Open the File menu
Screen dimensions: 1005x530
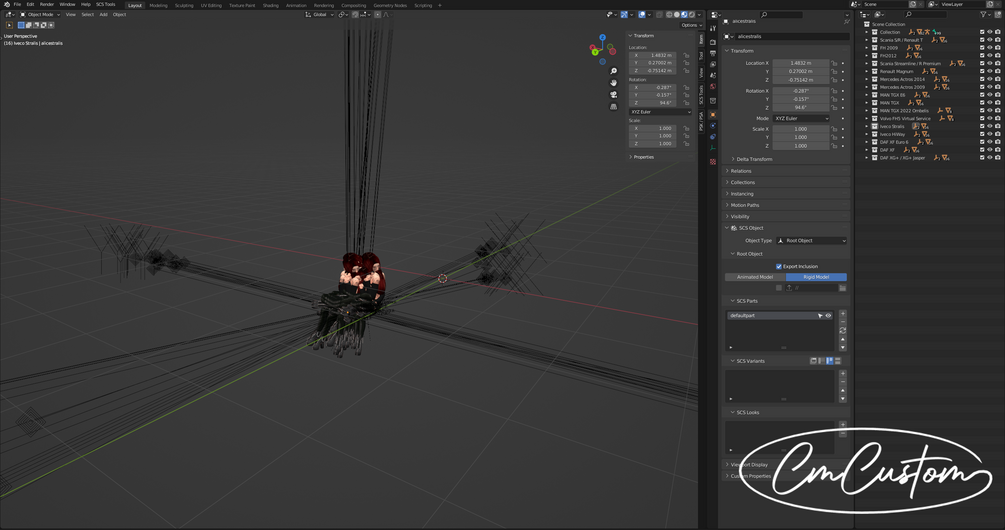tap(17, 4)
